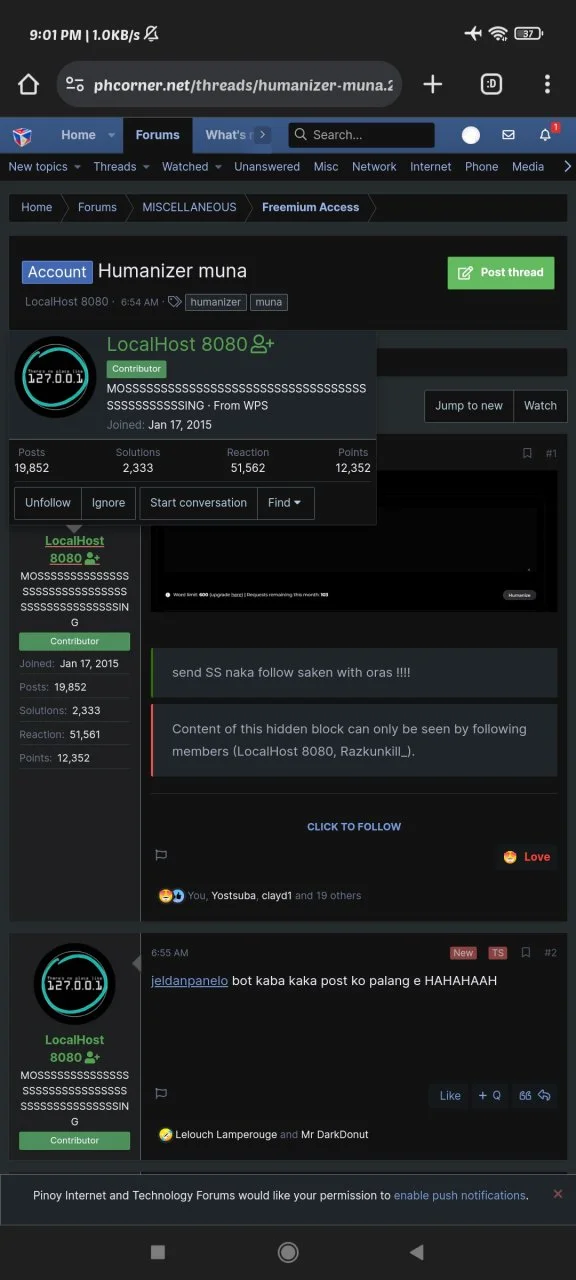
Task: Click the enable push notifications link
Action: click(x=460, y=1195)
